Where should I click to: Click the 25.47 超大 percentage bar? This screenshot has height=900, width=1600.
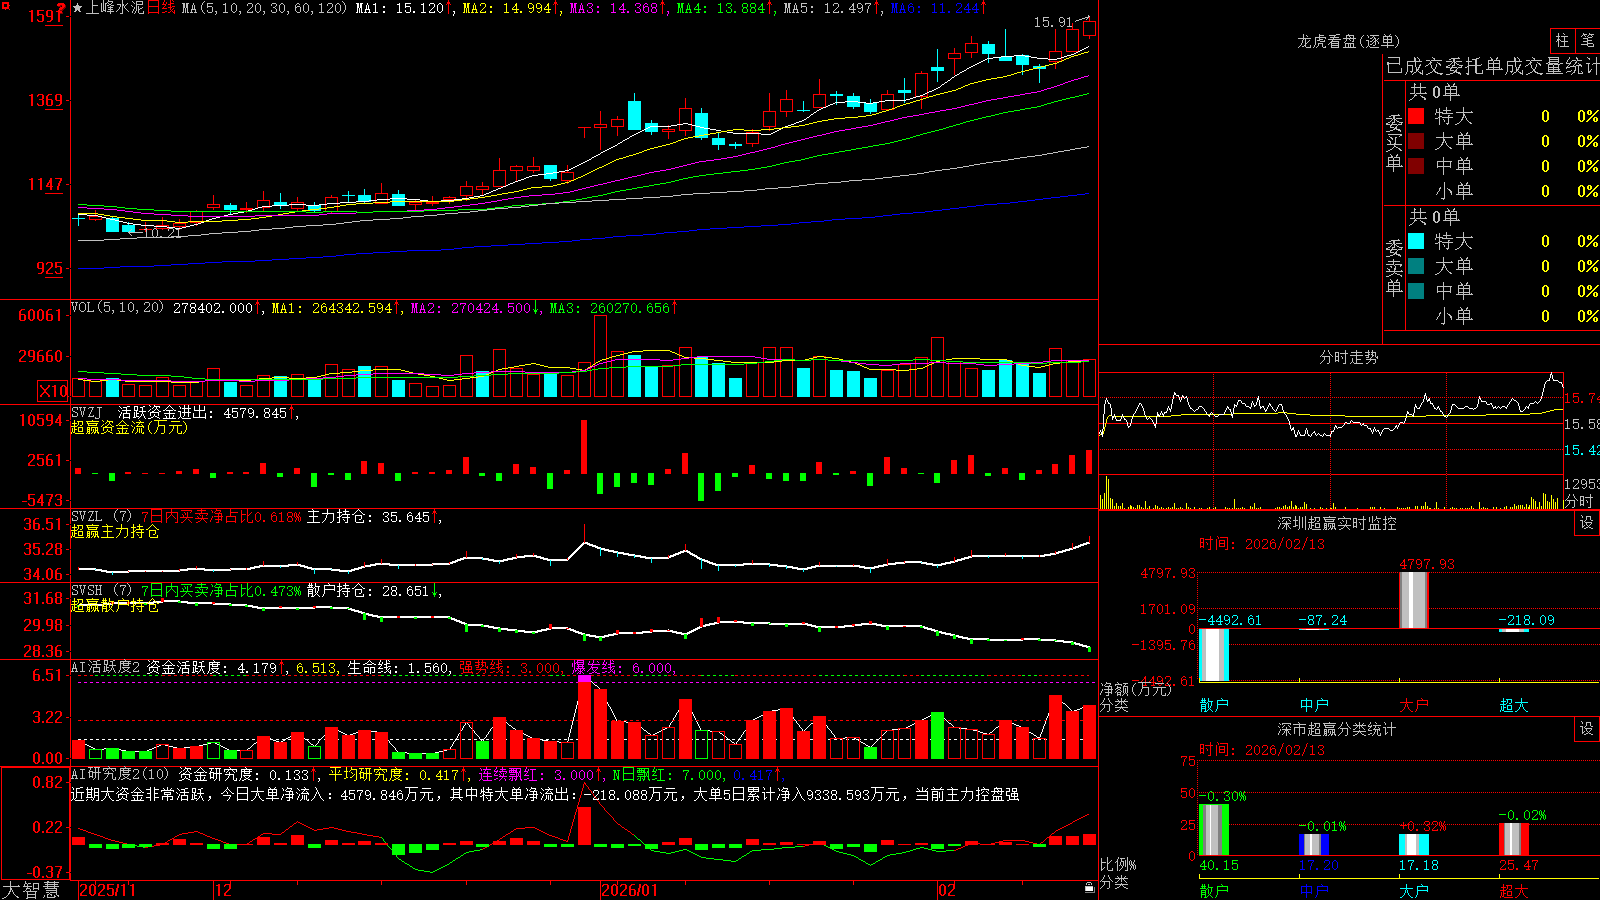1514,839
